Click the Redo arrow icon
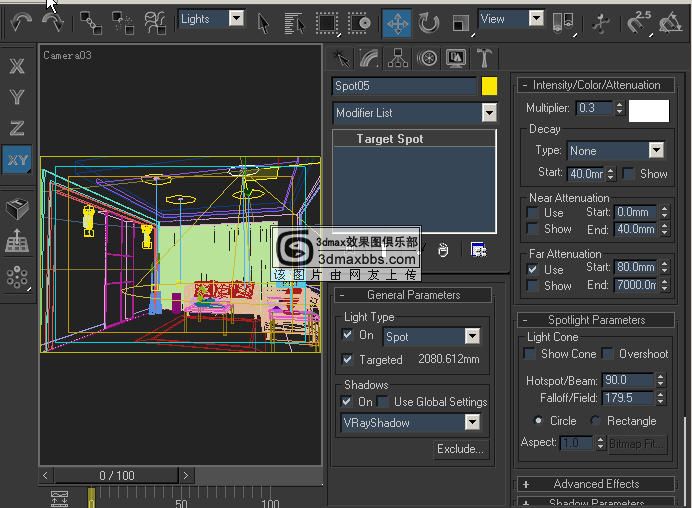Viewport: 692px width, 508px height. (x=53, y=22)
